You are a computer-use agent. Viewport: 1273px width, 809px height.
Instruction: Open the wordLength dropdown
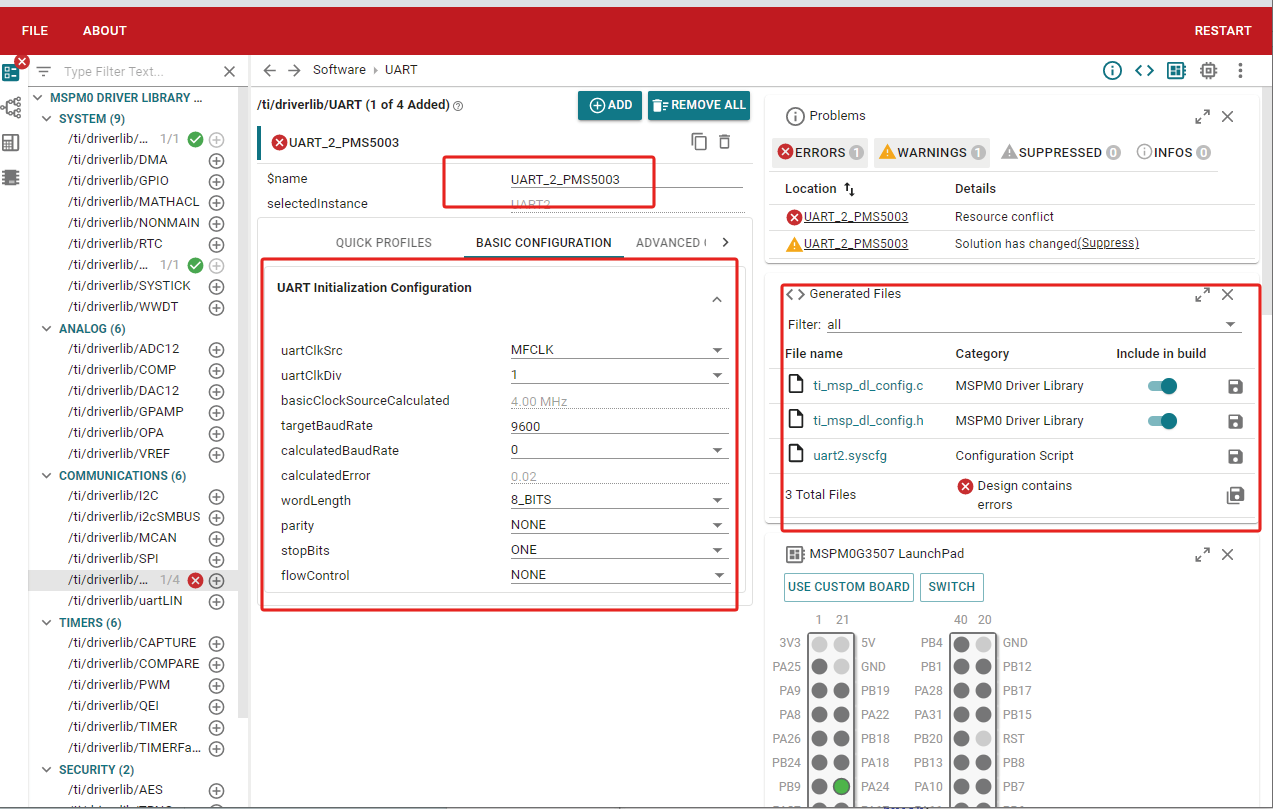619,500
